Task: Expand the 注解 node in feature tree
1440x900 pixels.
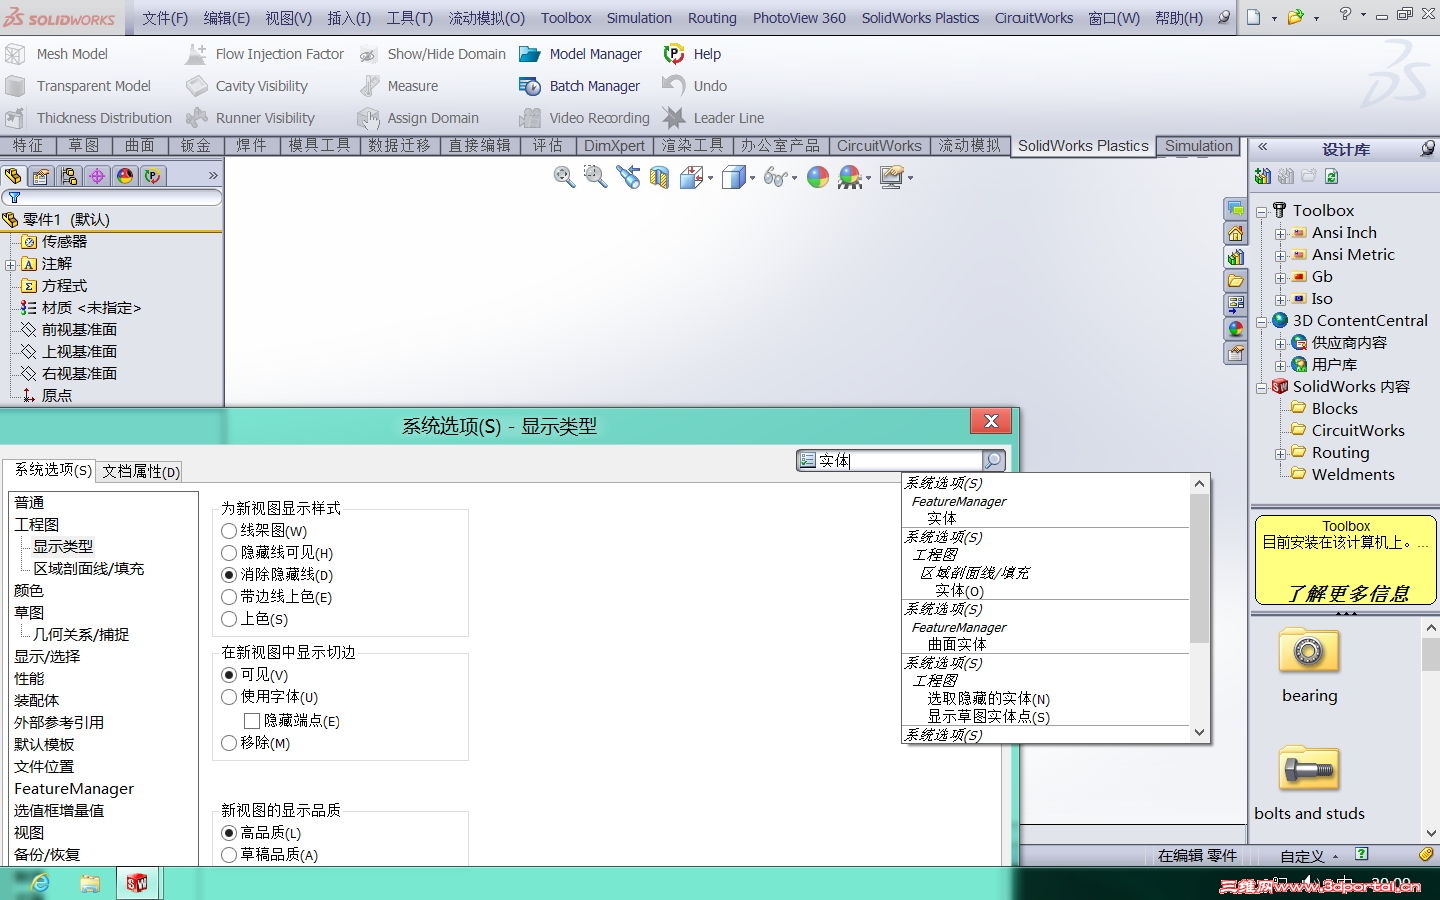Action: (10, 264)
